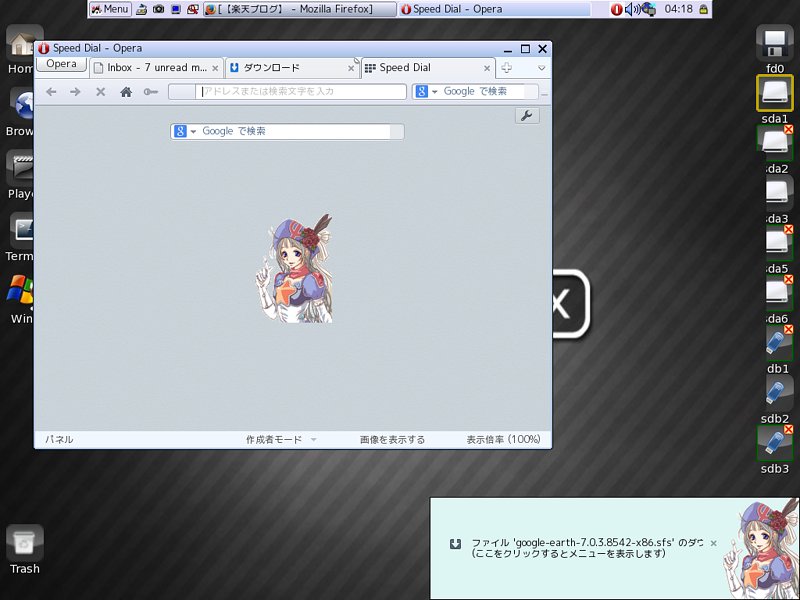Open the Opera main menu button
This screenshot has height=600, width=800.
61,64
